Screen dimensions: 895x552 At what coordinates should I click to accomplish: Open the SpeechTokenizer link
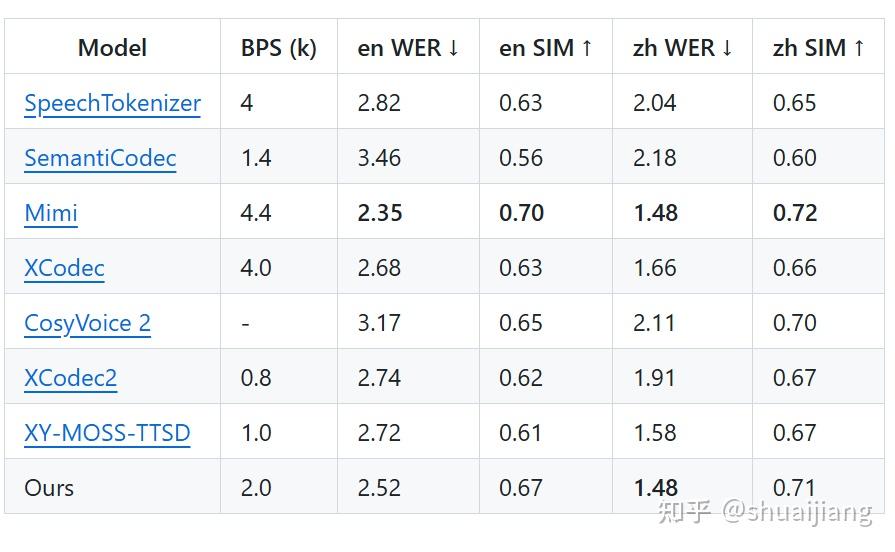[x=112, y=103]
